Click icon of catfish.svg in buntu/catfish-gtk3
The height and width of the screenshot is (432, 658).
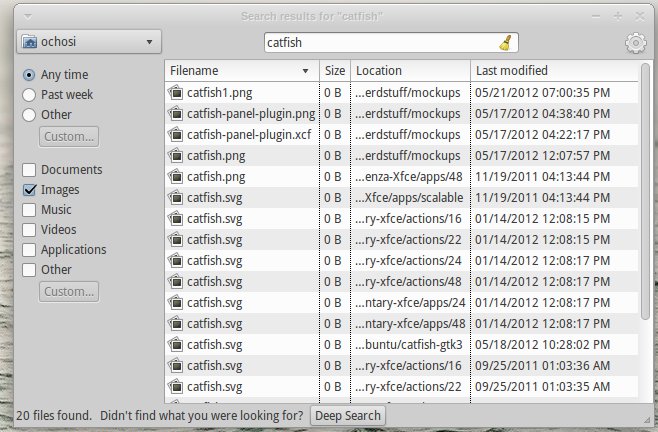pos(176,344)
